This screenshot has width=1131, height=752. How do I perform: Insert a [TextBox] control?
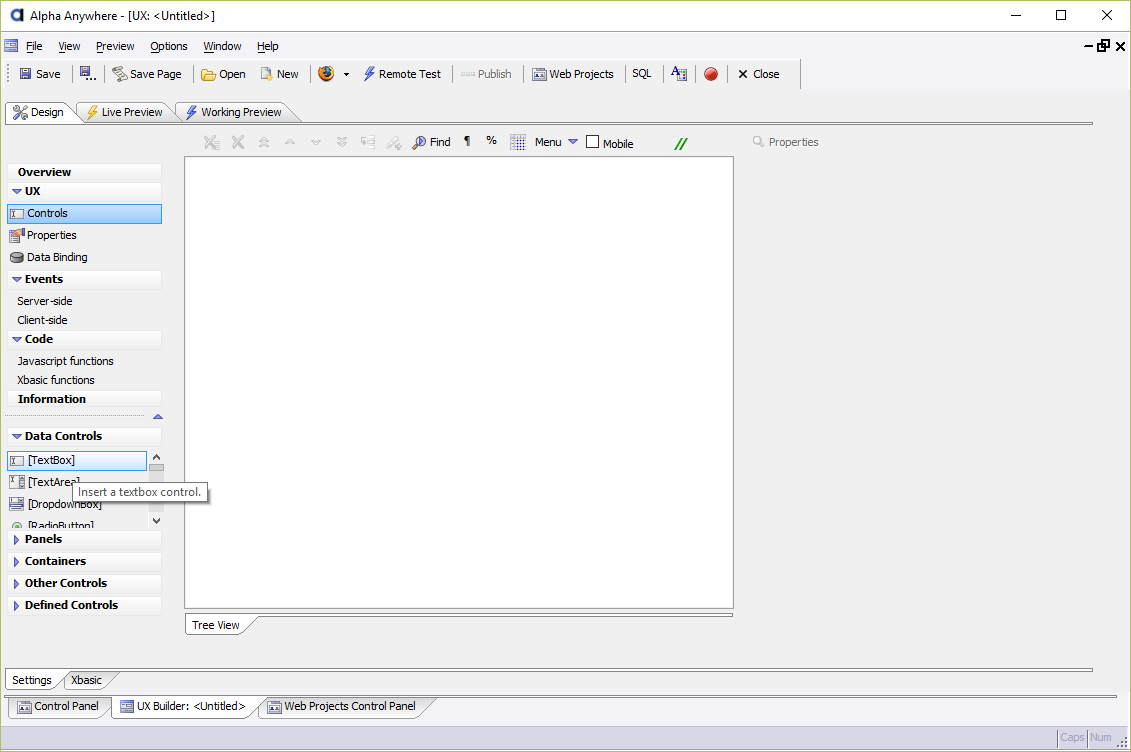click(x=77, y=461)
